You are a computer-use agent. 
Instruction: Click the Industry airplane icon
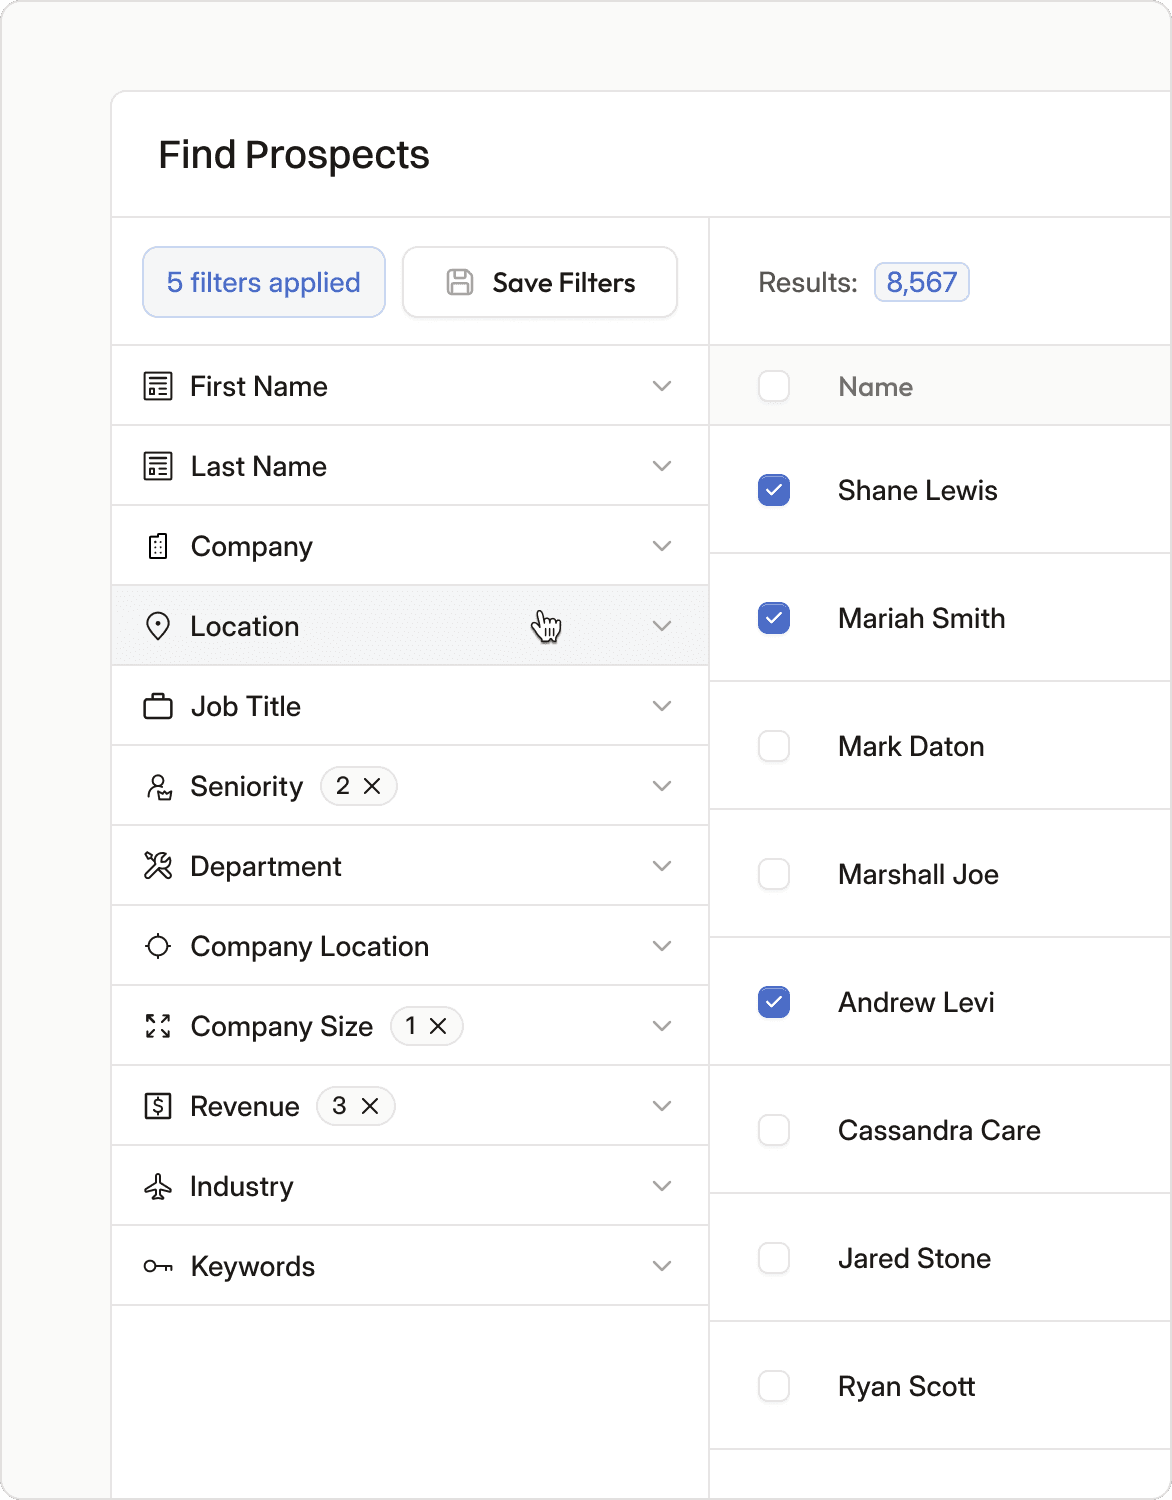click(x=158, y=1187)
